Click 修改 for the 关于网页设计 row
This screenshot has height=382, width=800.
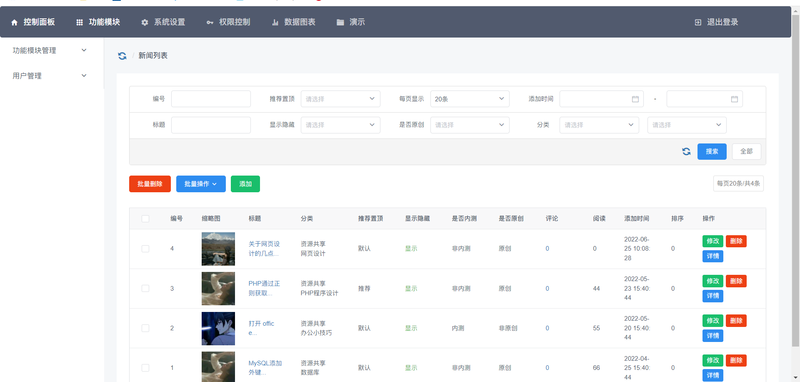pyautogui.click(x=713, y=241)
